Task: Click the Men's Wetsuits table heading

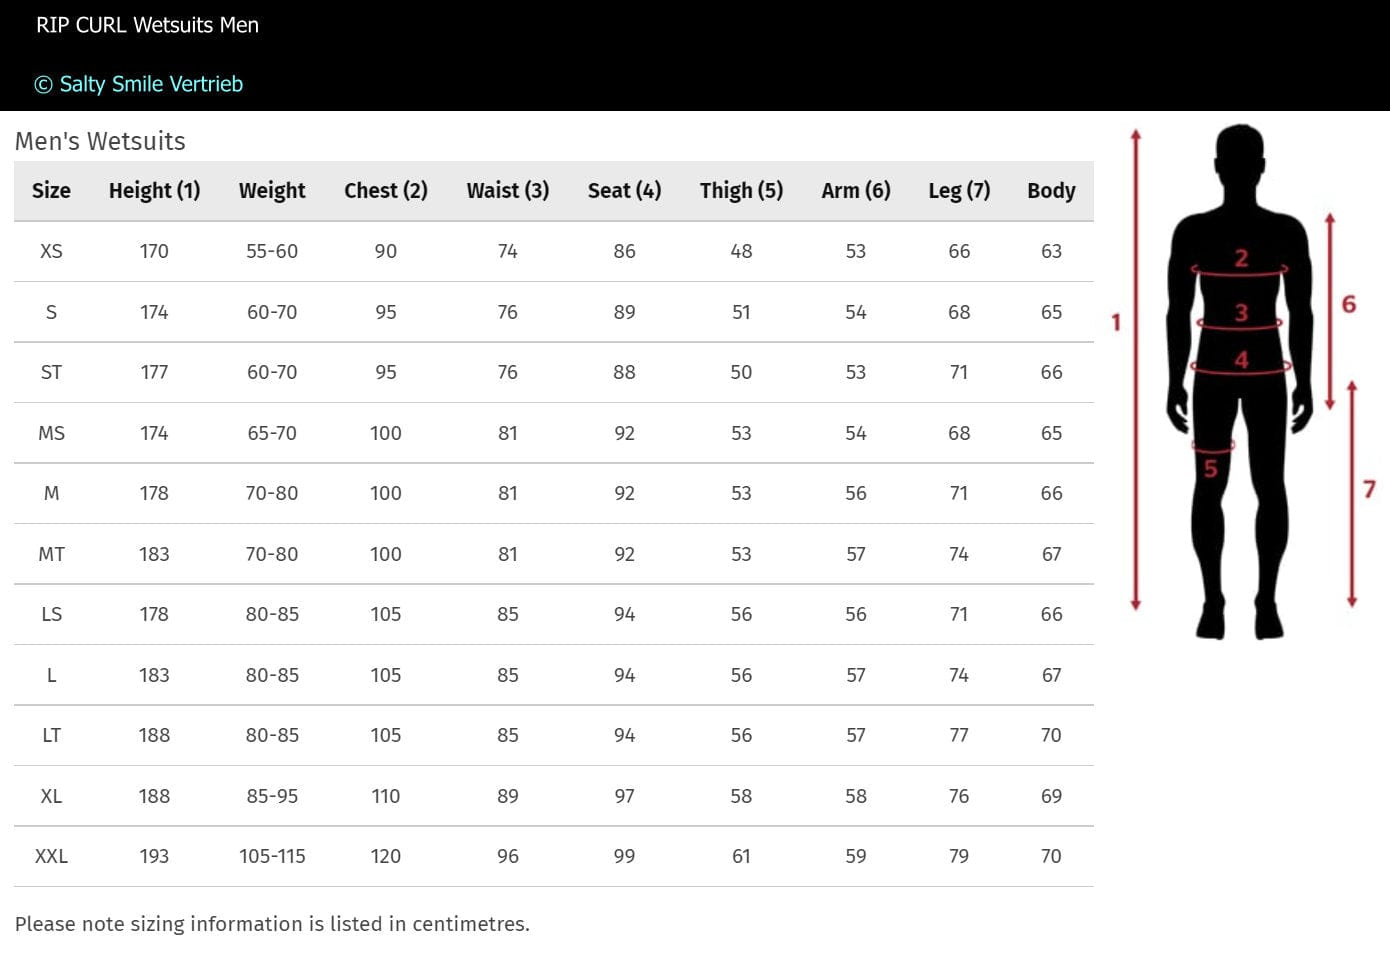Action: (x=100, y=141)
